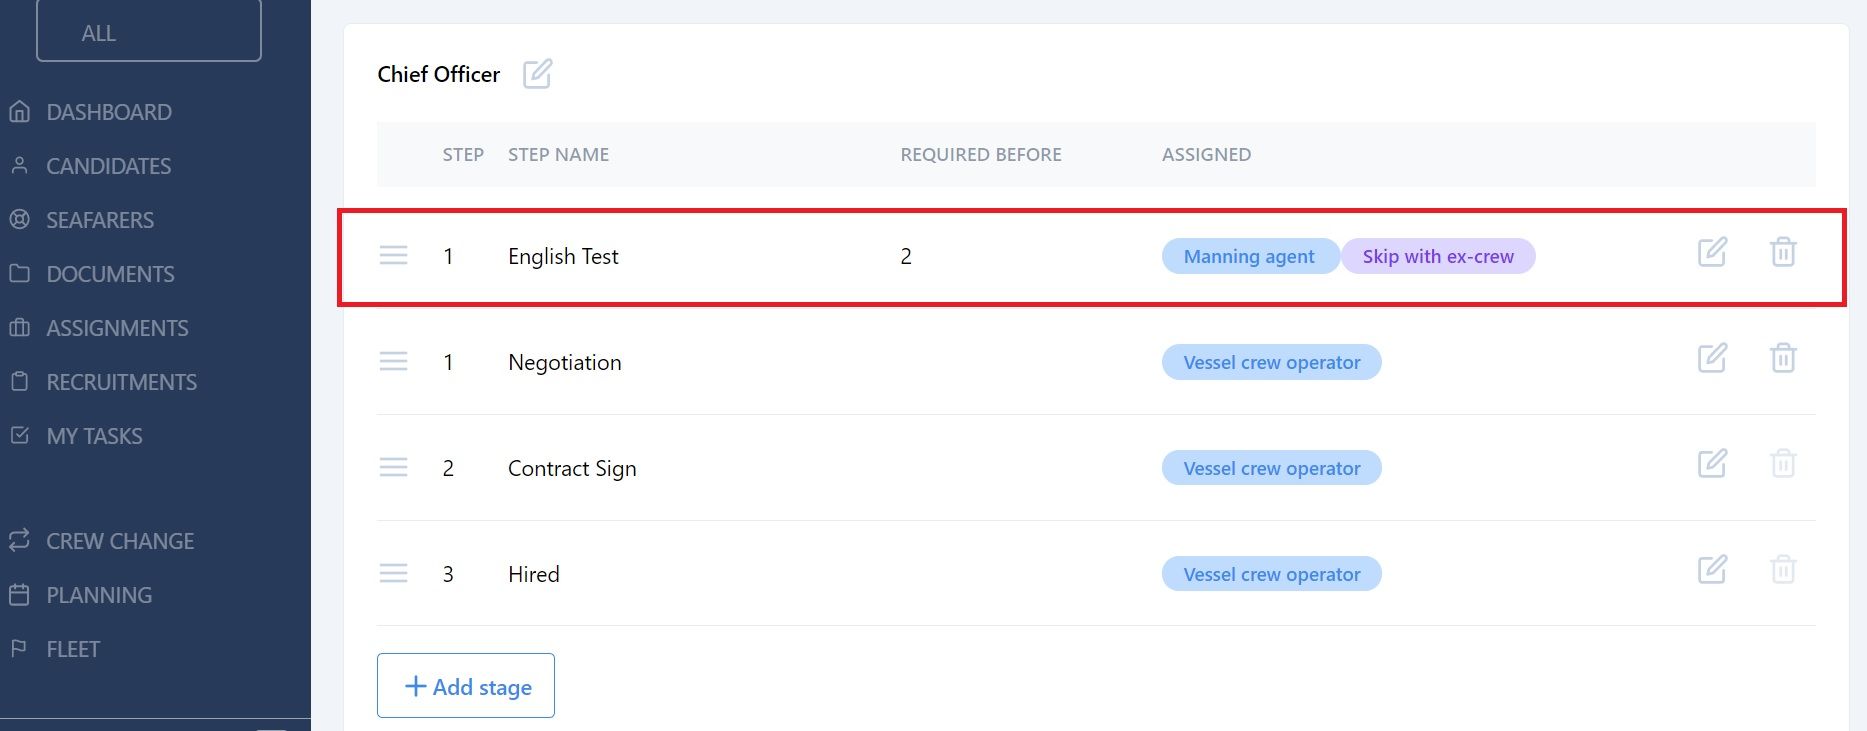Edit the English Test step
This screenshot has width=1867, height=731.
(1712, 252)
